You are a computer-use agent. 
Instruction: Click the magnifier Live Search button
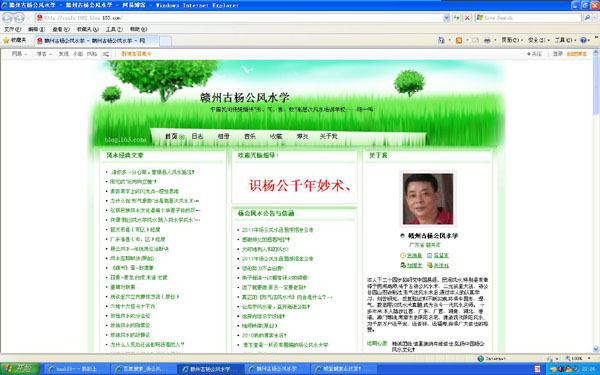tap(587, 18)
